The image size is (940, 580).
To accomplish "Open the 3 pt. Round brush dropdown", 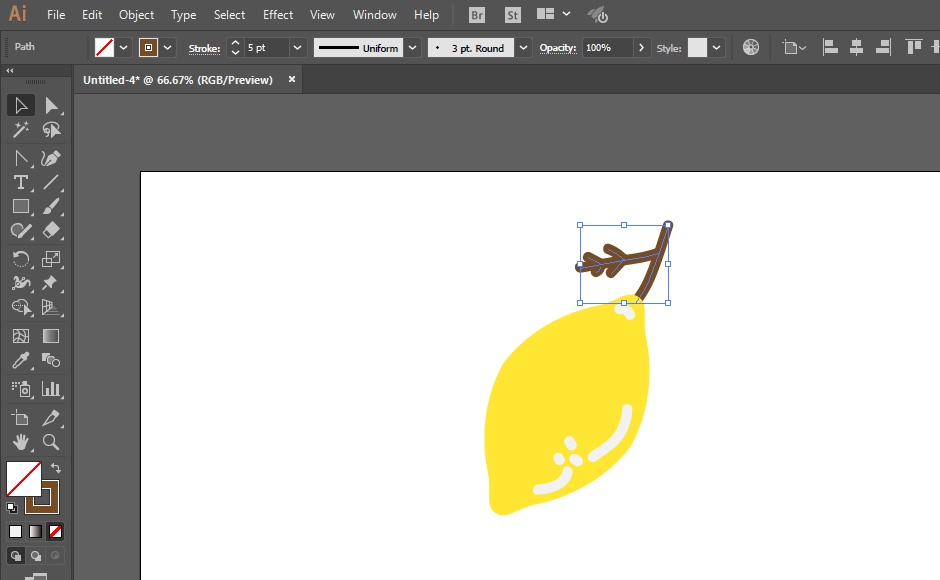I will pyautogui.click(x=523, y=48).
